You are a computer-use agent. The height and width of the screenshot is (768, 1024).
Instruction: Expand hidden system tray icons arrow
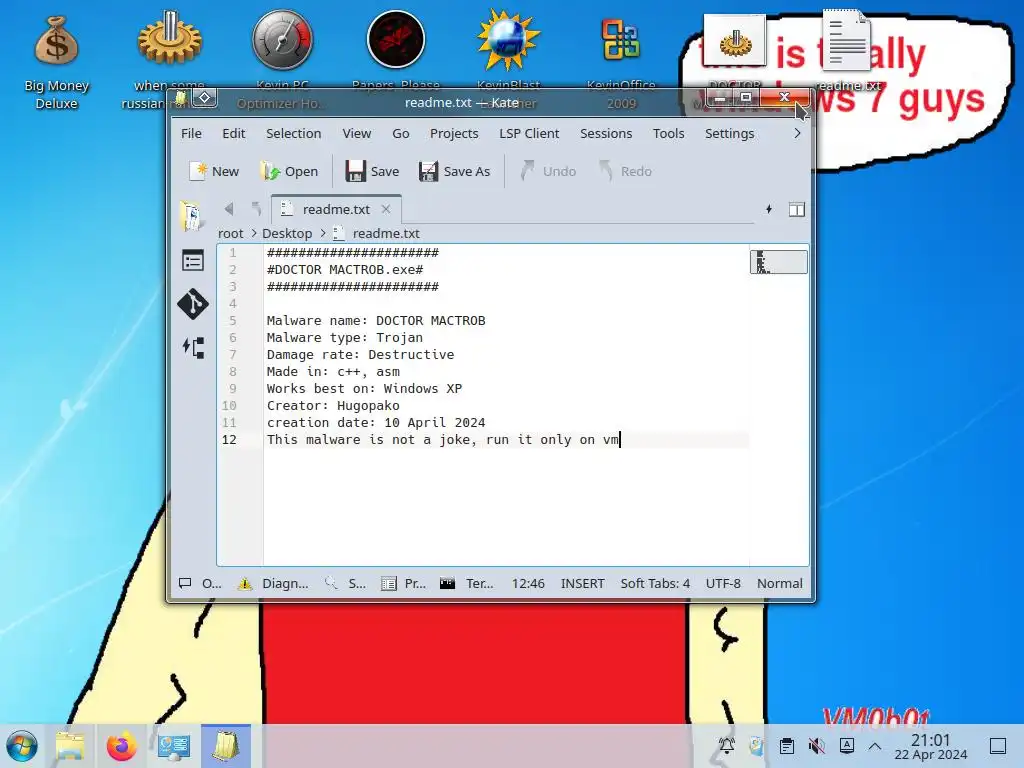875,746
